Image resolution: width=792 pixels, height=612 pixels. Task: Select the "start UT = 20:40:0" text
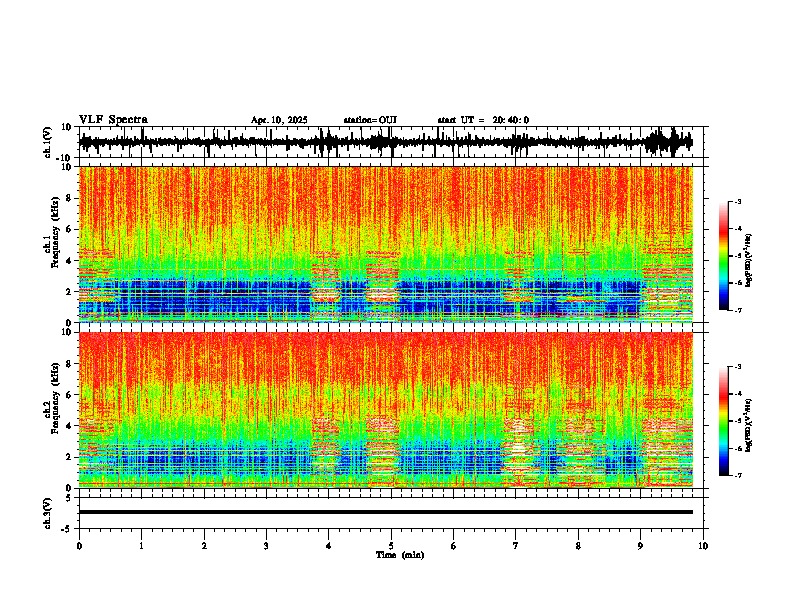tap(483, 120)
